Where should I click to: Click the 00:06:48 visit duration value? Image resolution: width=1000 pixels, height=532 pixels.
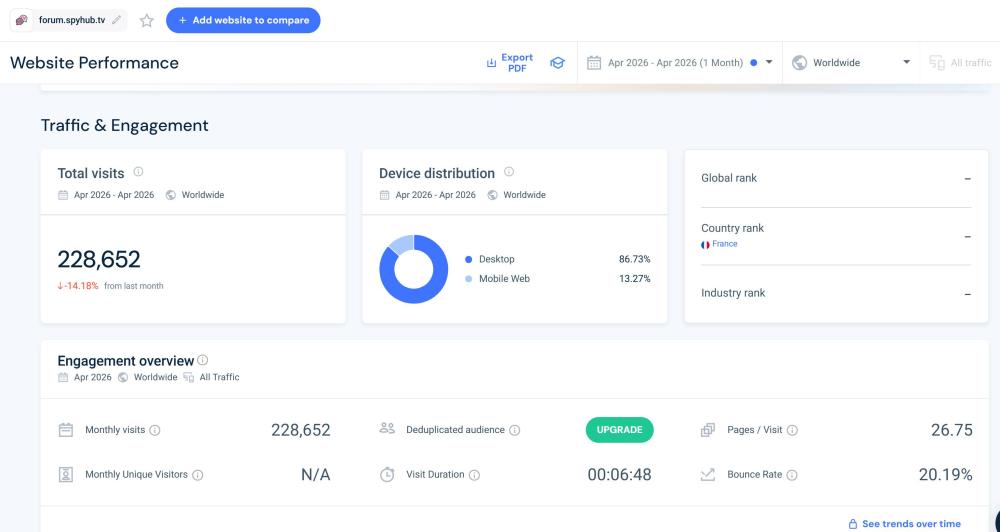coord(619,475)
